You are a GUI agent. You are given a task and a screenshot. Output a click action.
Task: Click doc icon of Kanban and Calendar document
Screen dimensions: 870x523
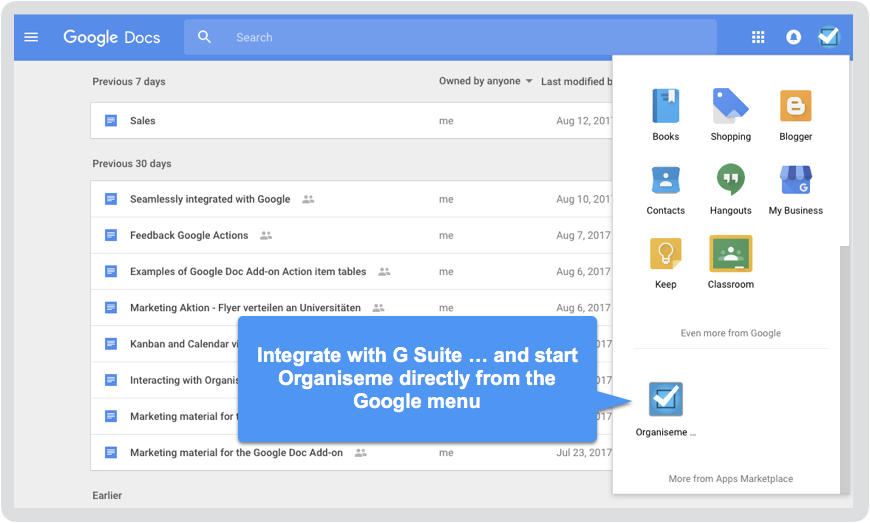[111, 344]
